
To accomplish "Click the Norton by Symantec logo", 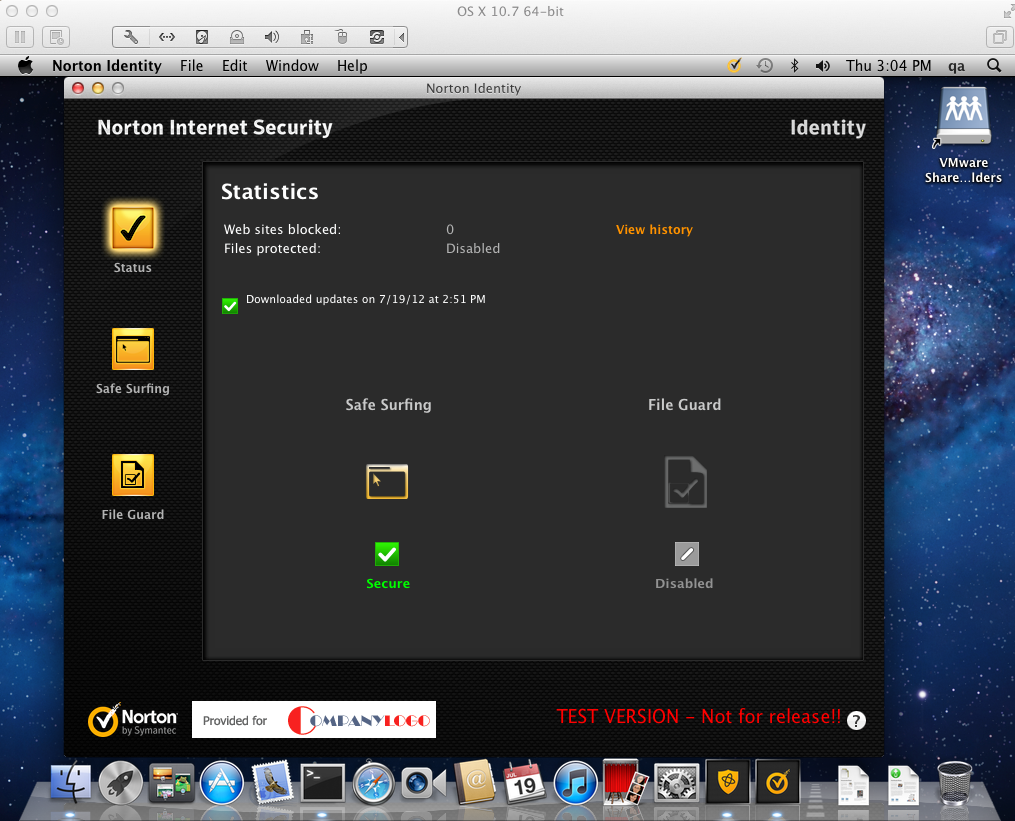I will tap(133, 720).
